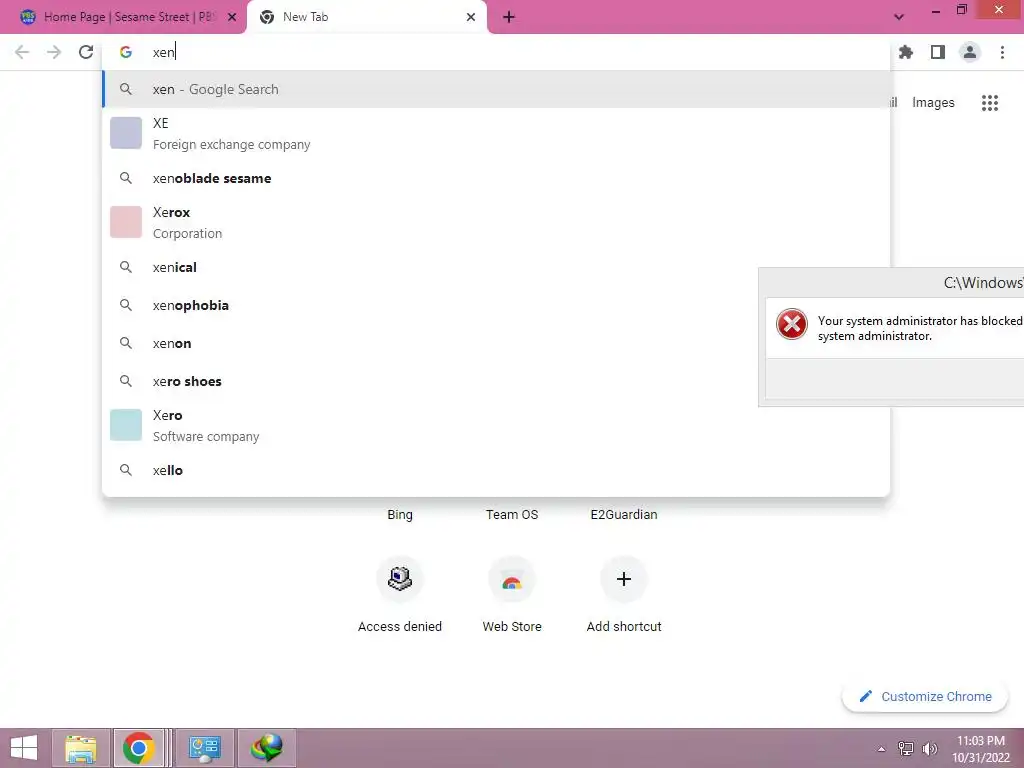Click the XE suggestion thumbnail
This screenshot has height=768, width=1024.
coord(126,133)
